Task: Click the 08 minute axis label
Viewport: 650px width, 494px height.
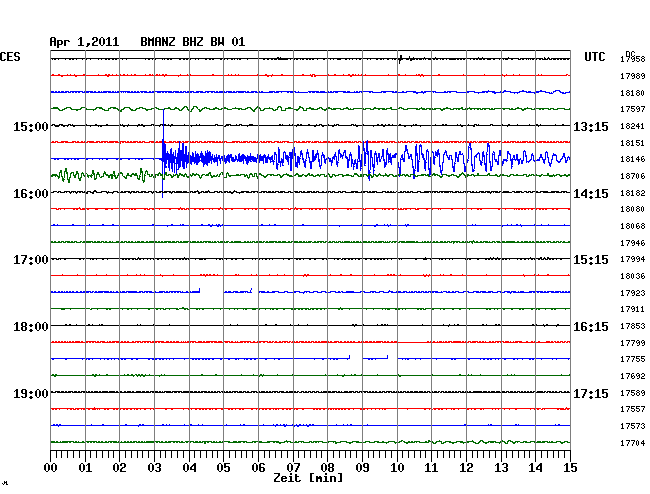Action: click(327, 468)
